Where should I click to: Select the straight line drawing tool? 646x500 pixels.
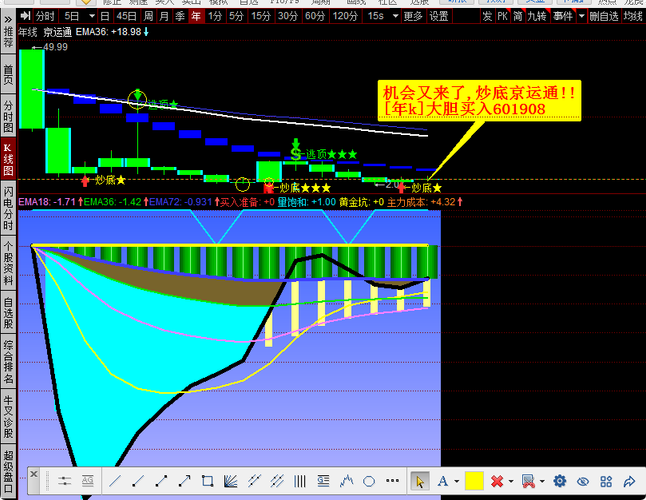(115, 481)
